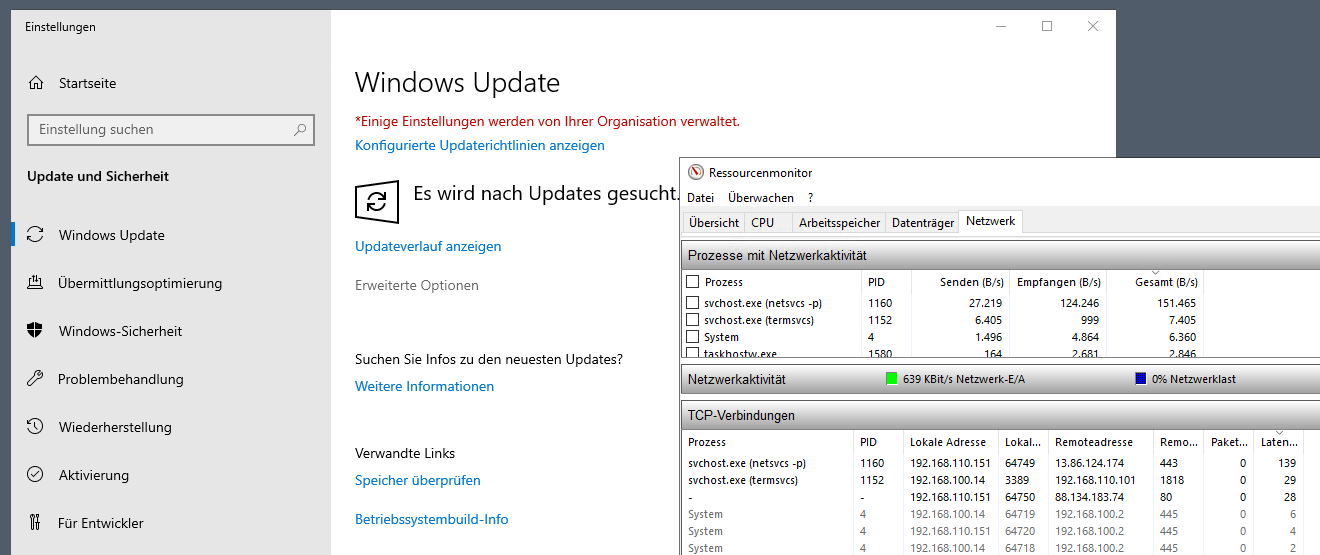Check the taskhostw.exe process checkbox
Image resolution: width=1320 pixels, height=555 pixels.
point(692,353)
